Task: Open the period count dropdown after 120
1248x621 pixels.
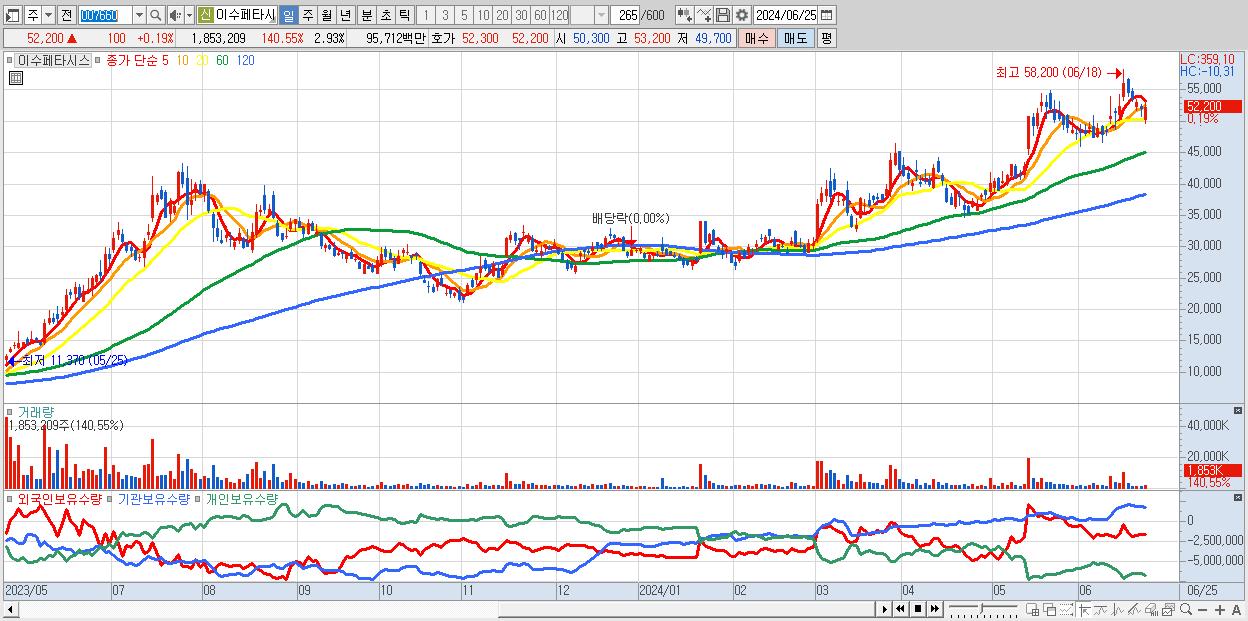Action: pos(600,15)
